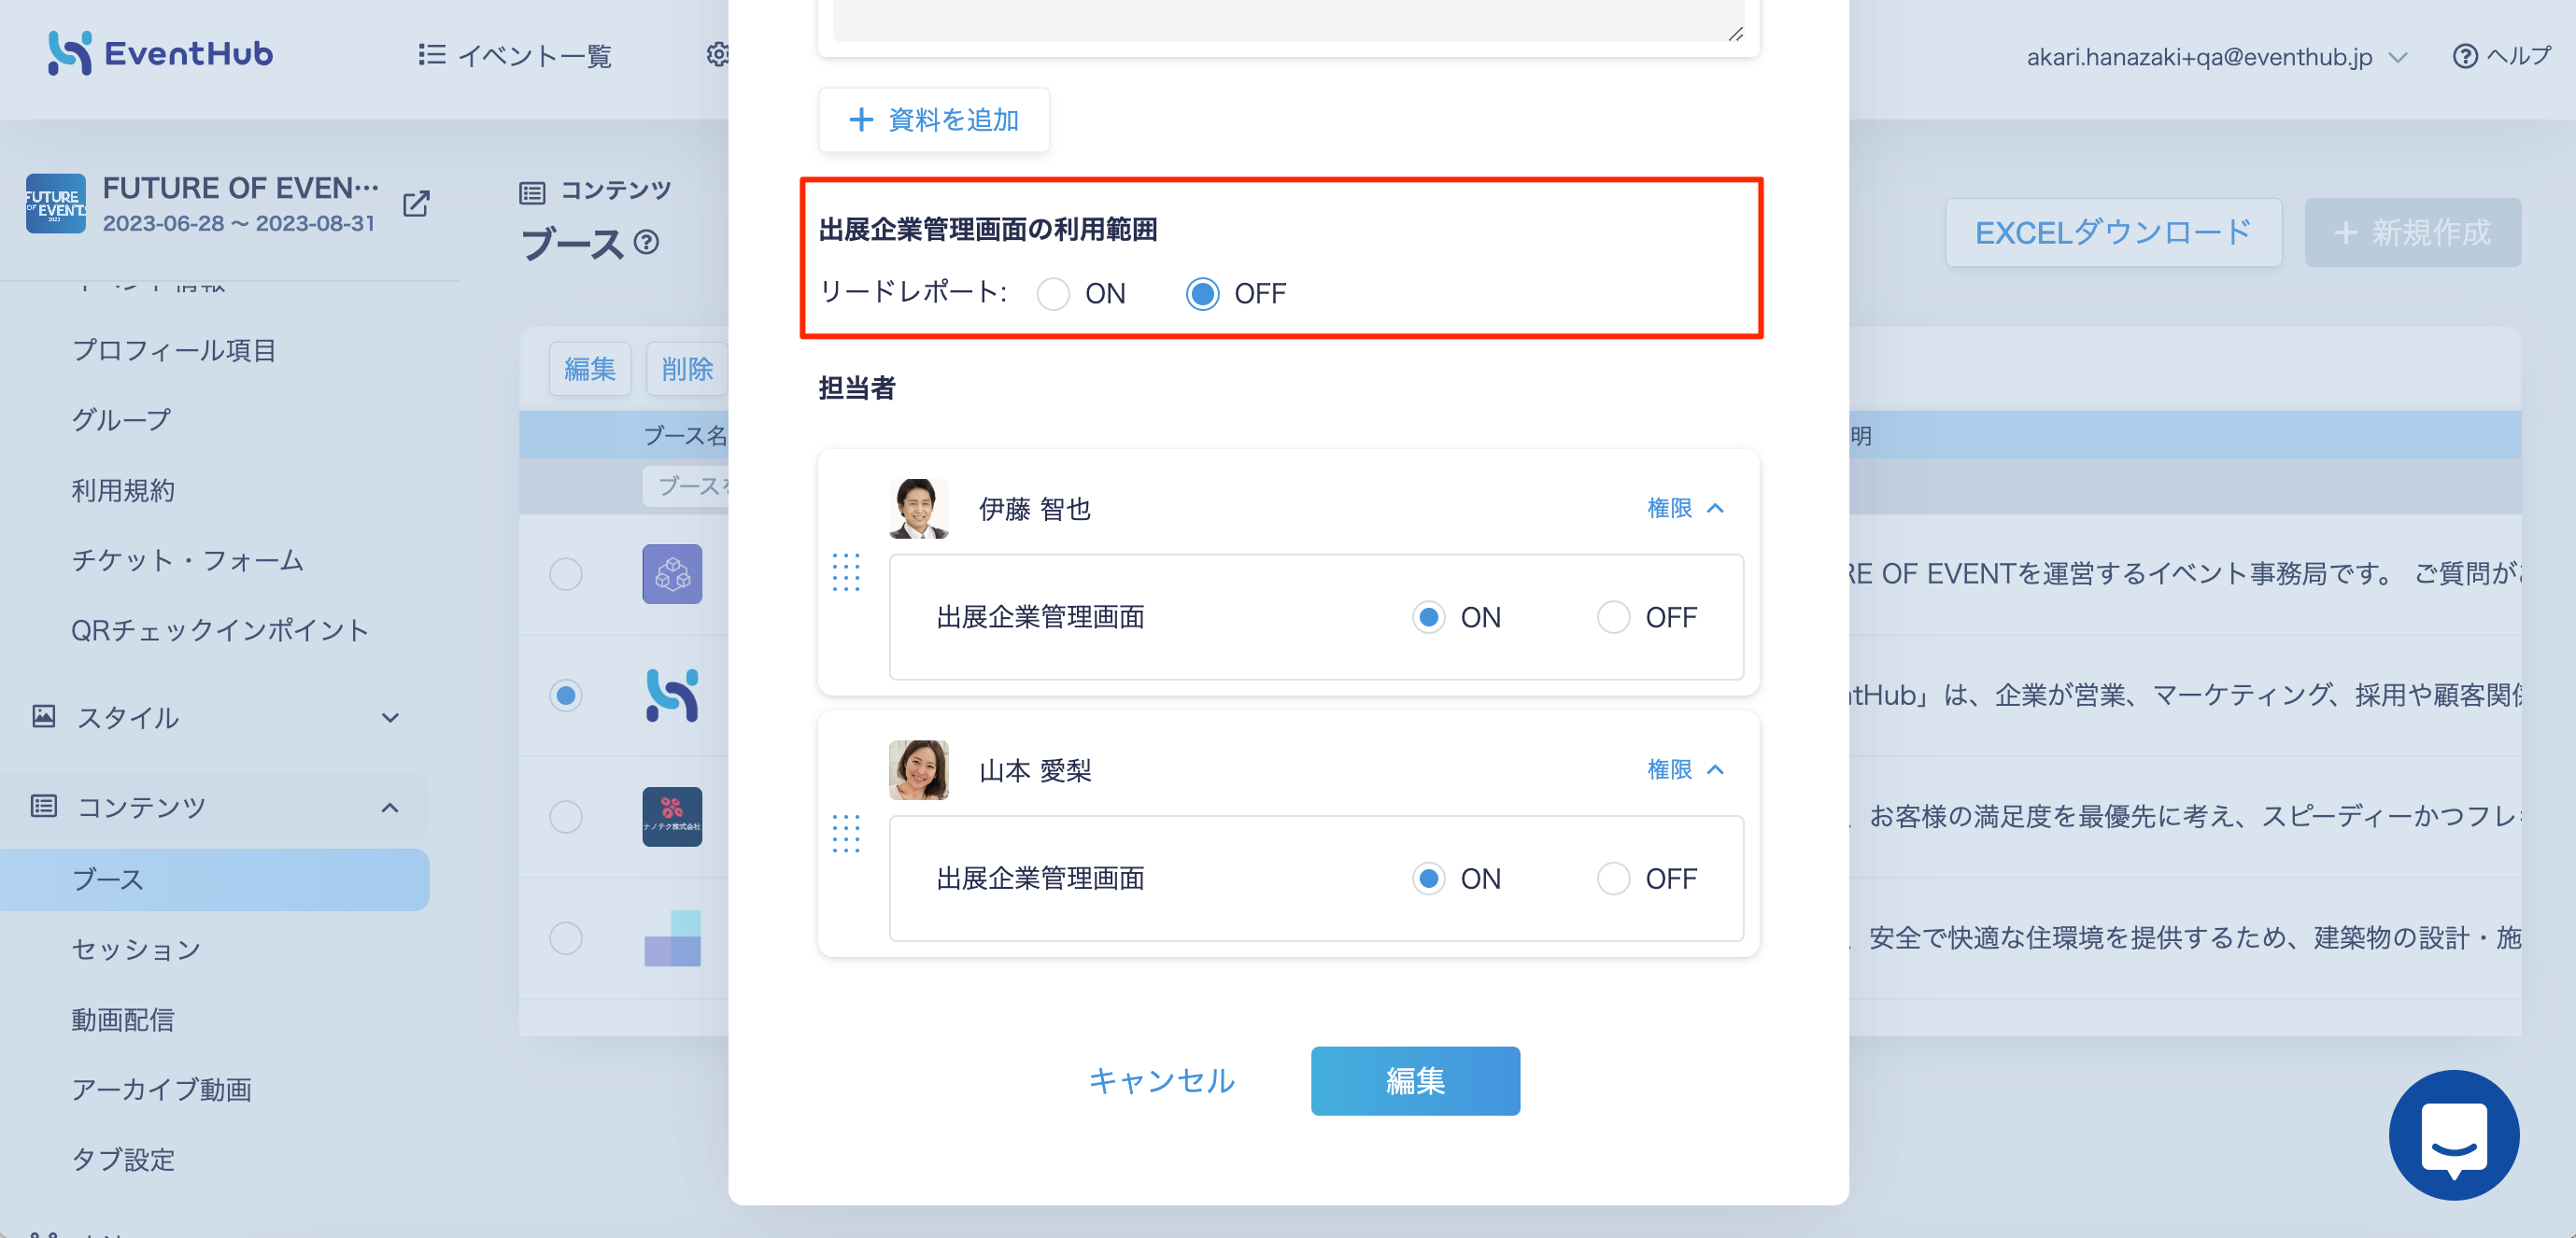Click the 出展企業管理画面の利用範囲 heading

tap(988, 229)
